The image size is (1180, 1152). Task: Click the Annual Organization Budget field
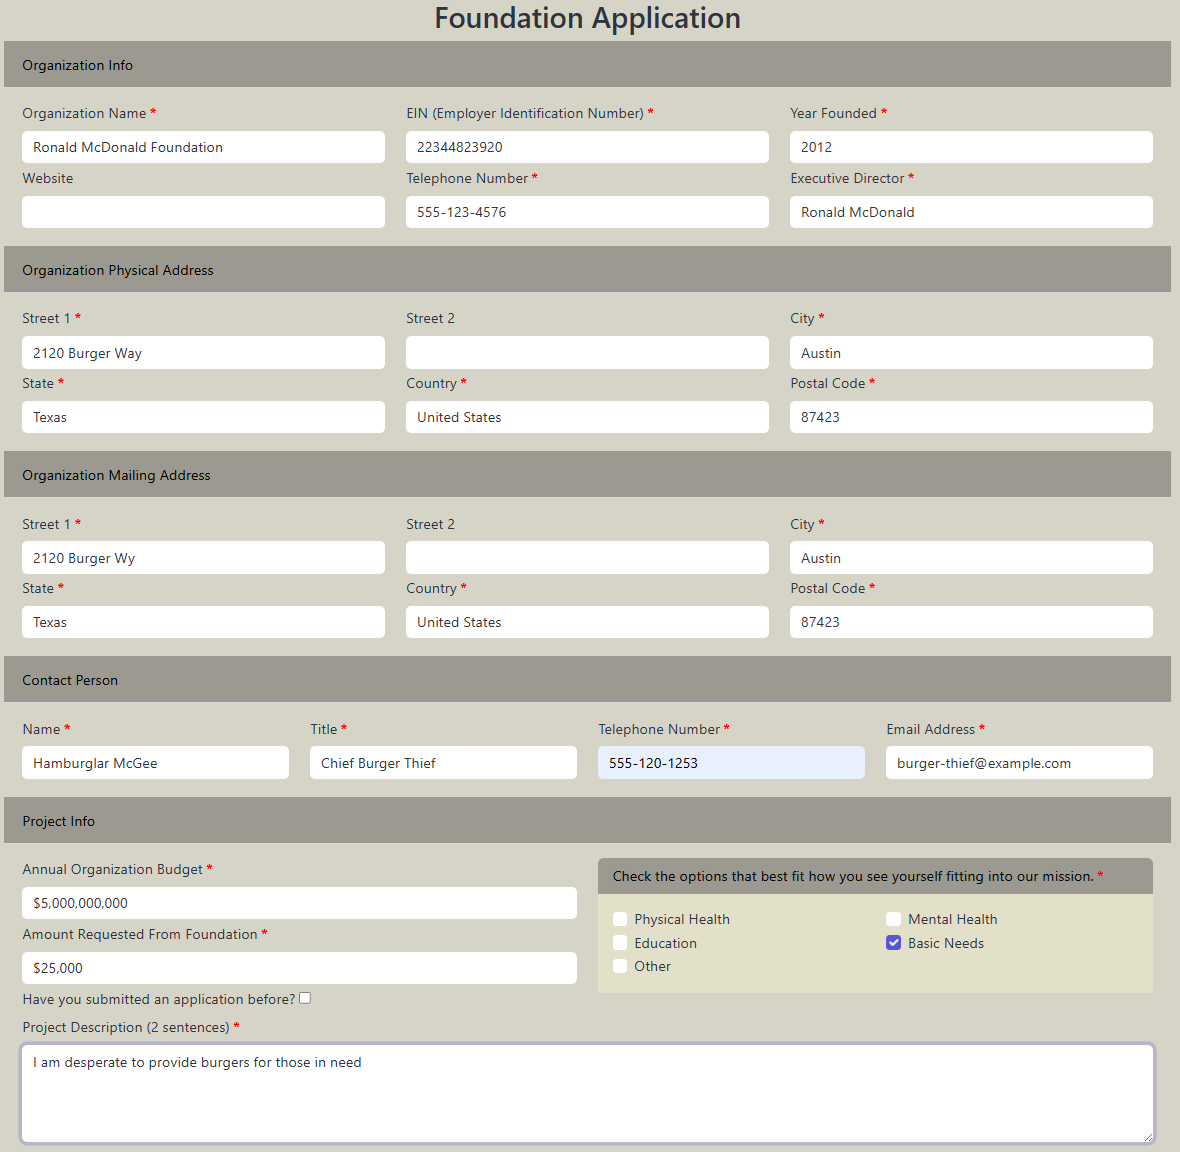[300, 903]
